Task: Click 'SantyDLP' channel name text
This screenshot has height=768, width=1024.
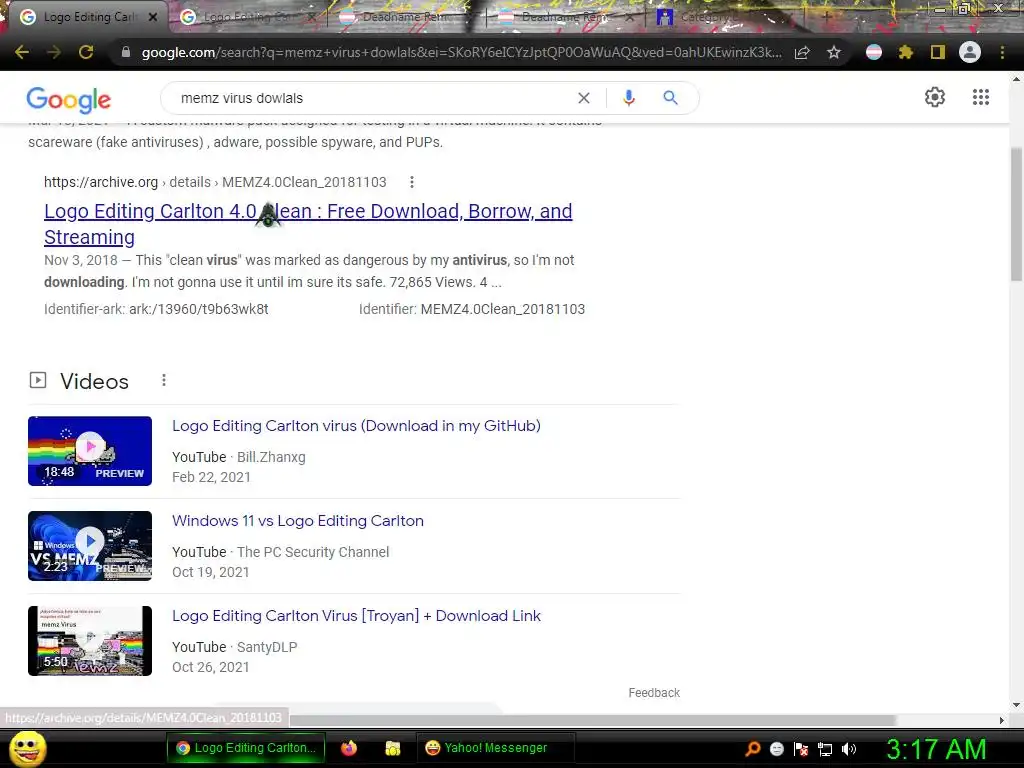Action: click(266, 647)
